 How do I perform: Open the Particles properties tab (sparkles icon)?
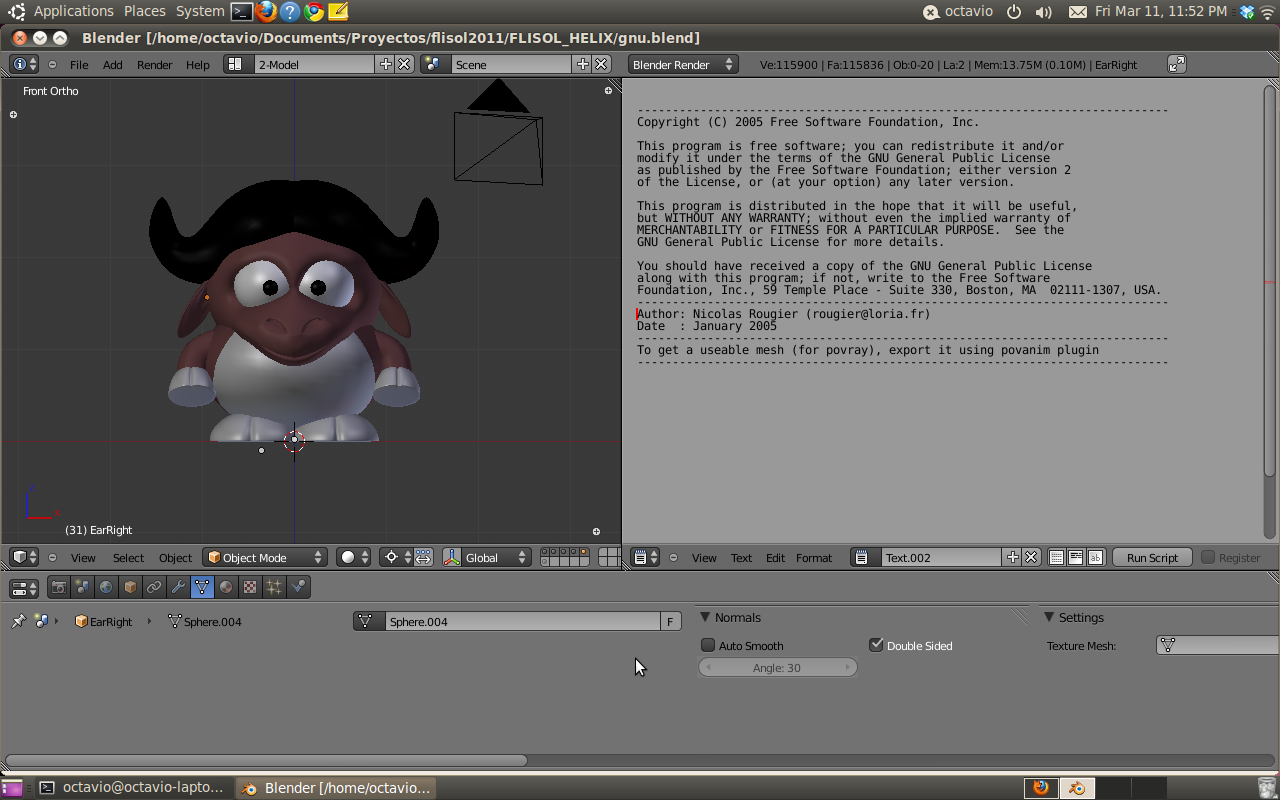274,587
